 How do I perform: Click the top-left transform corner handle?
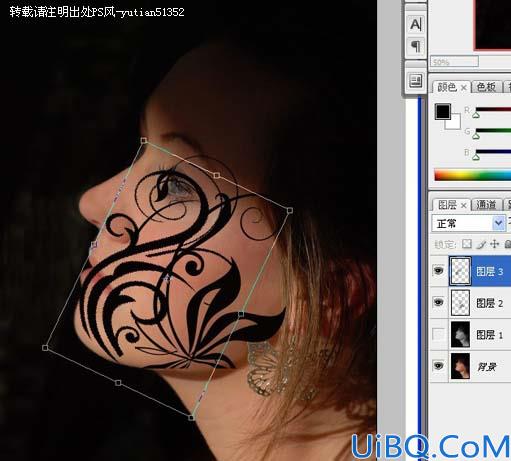(x=144, y=140)
